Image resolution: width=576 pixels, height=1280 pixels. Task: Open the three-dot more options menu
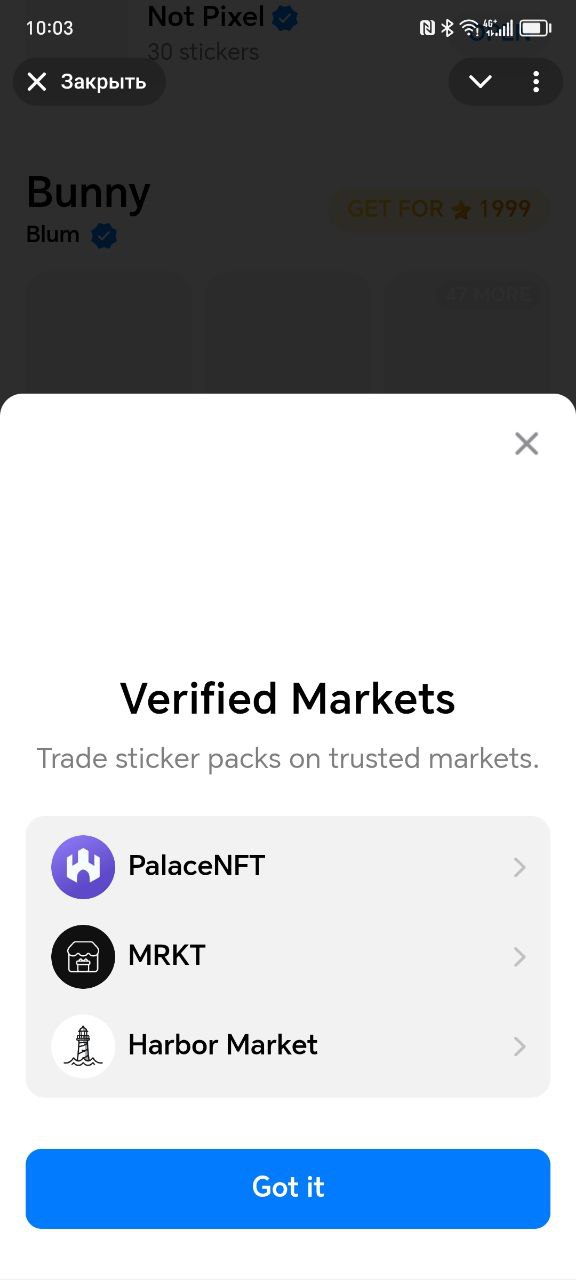pyautogui.click(x=536, y=82)
